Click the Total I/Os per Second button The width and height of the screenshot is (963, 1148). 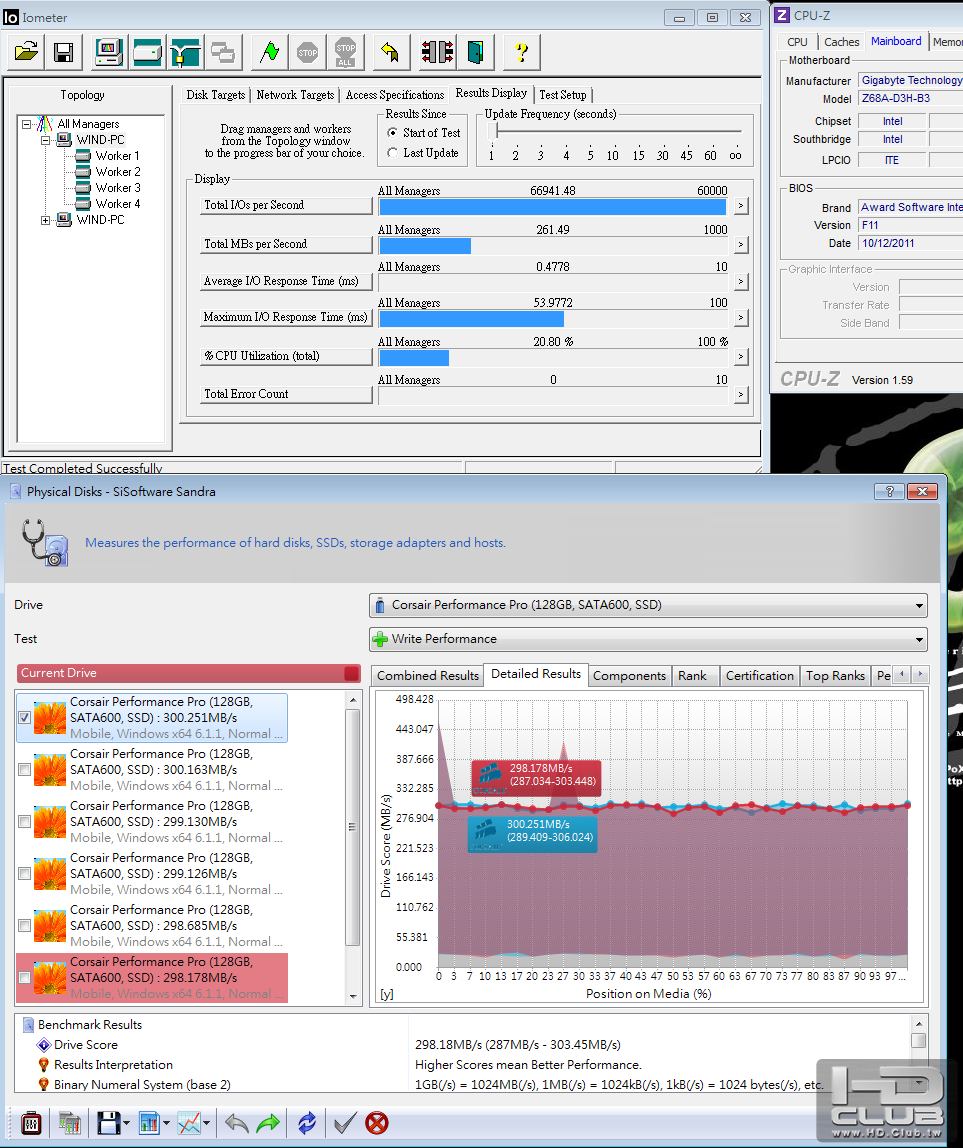tap(286, 206)
